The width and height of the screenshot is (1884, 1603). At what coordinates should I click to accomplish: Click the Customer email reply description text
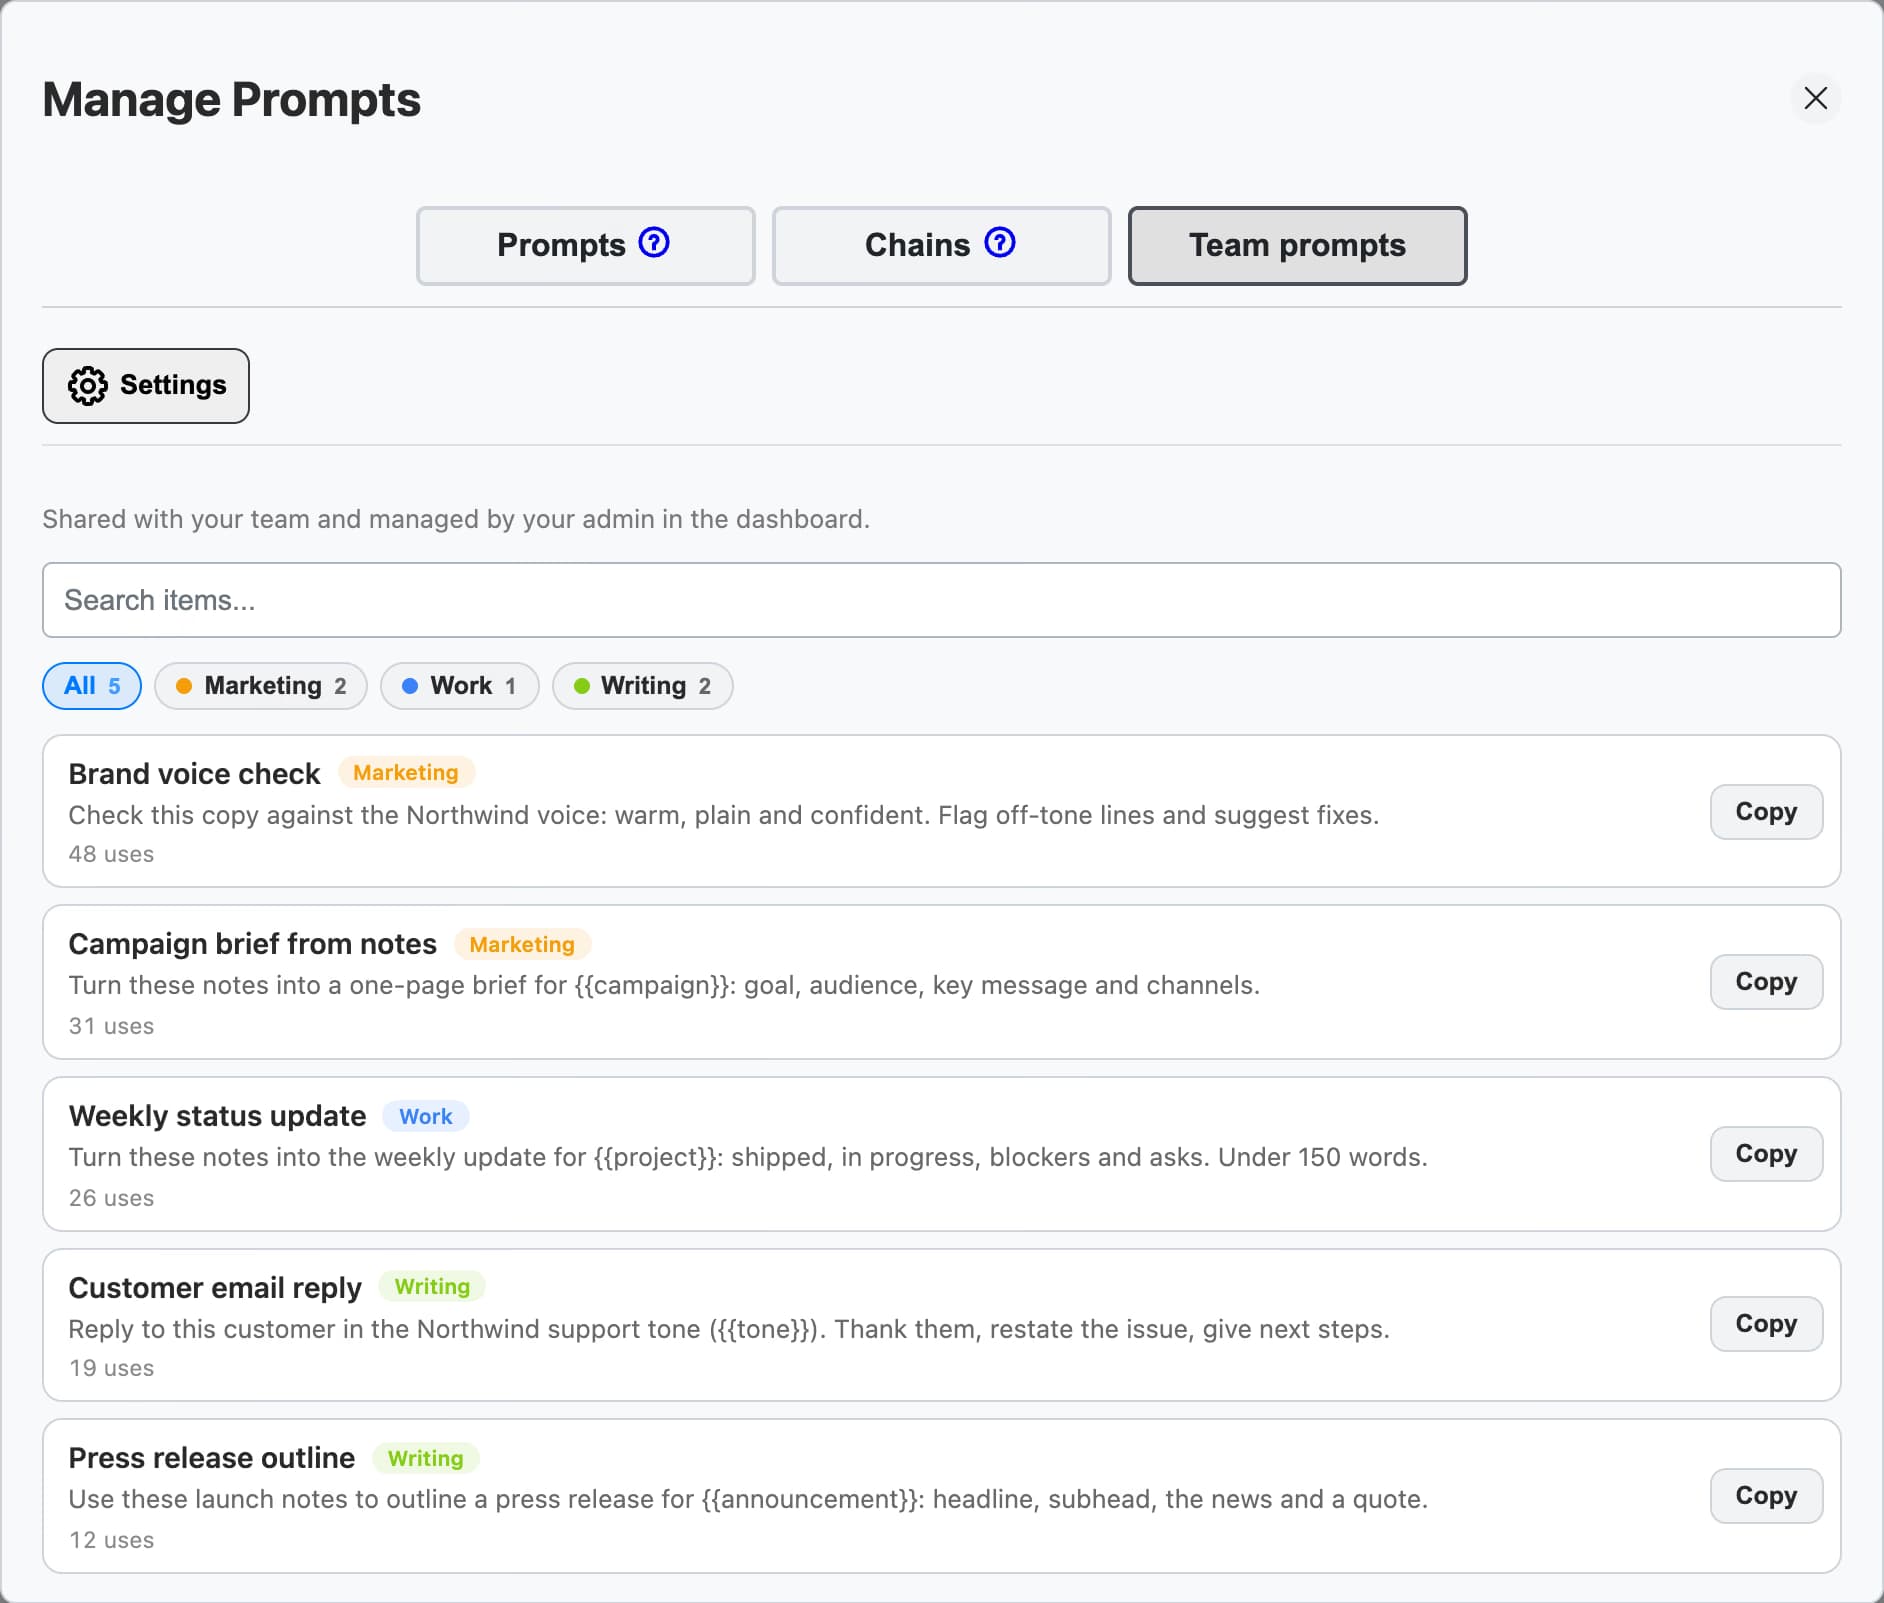pos(729,1329)
